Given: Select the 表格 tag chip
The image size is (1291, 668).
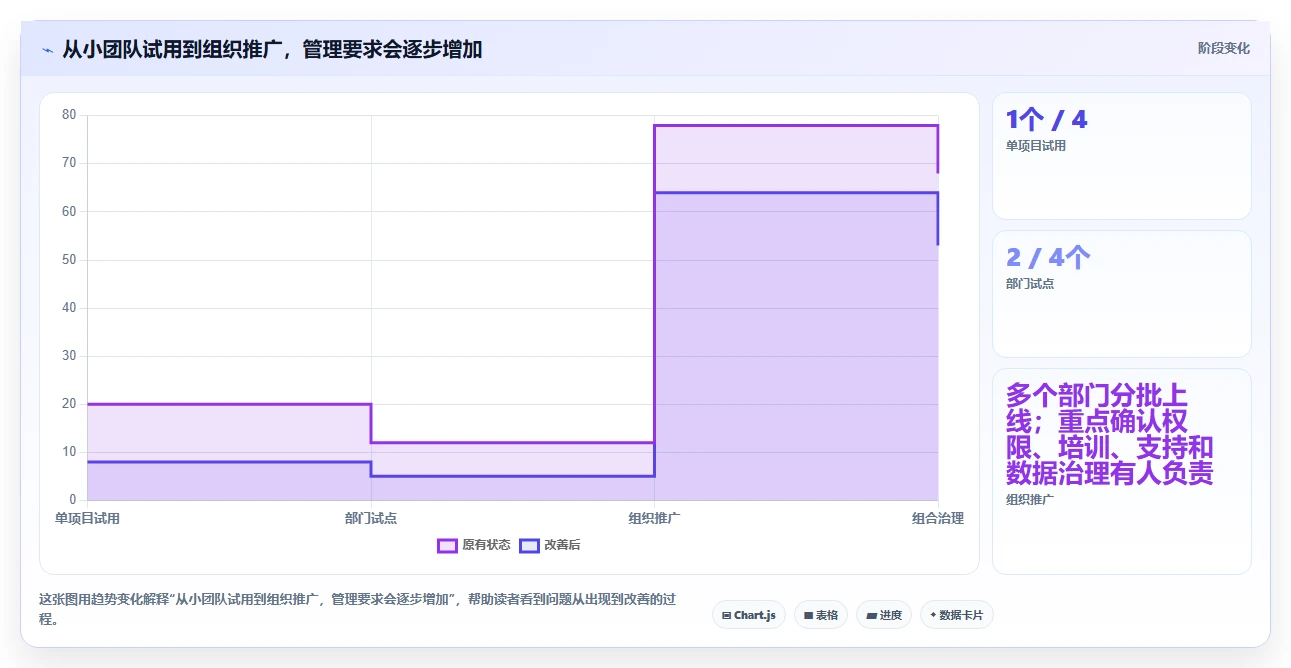Looking at the screenshot, I should pos(821,615).
